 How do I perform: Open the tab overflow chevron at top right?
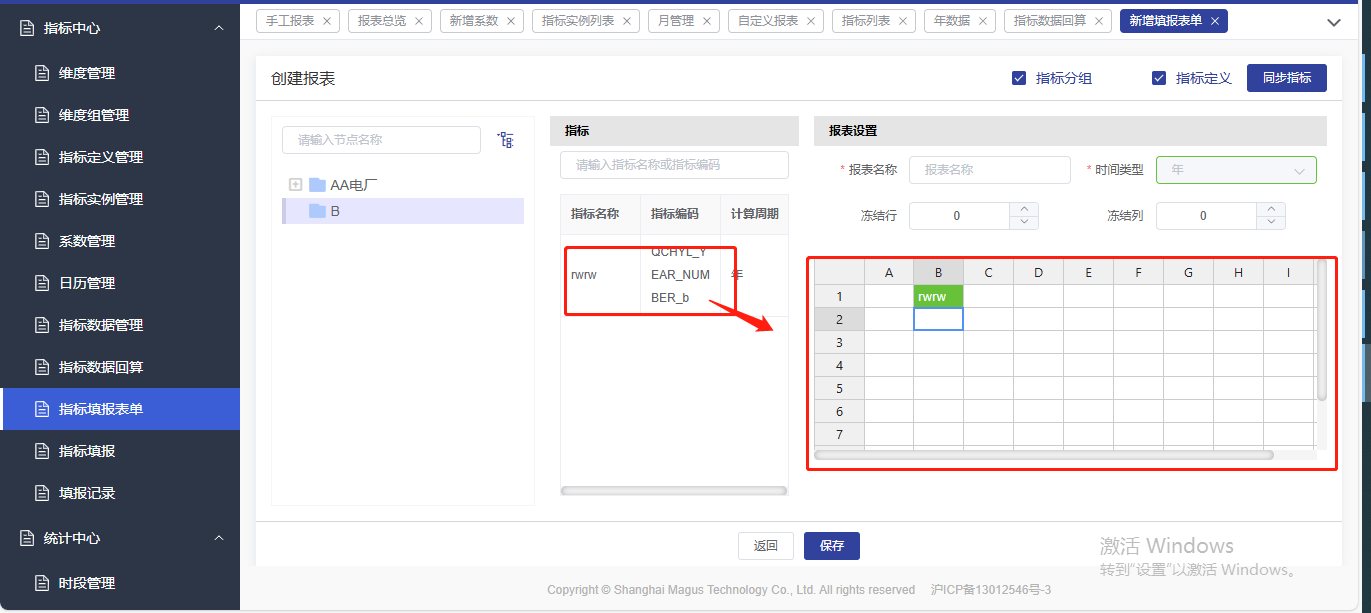(x=1333, y=22)
